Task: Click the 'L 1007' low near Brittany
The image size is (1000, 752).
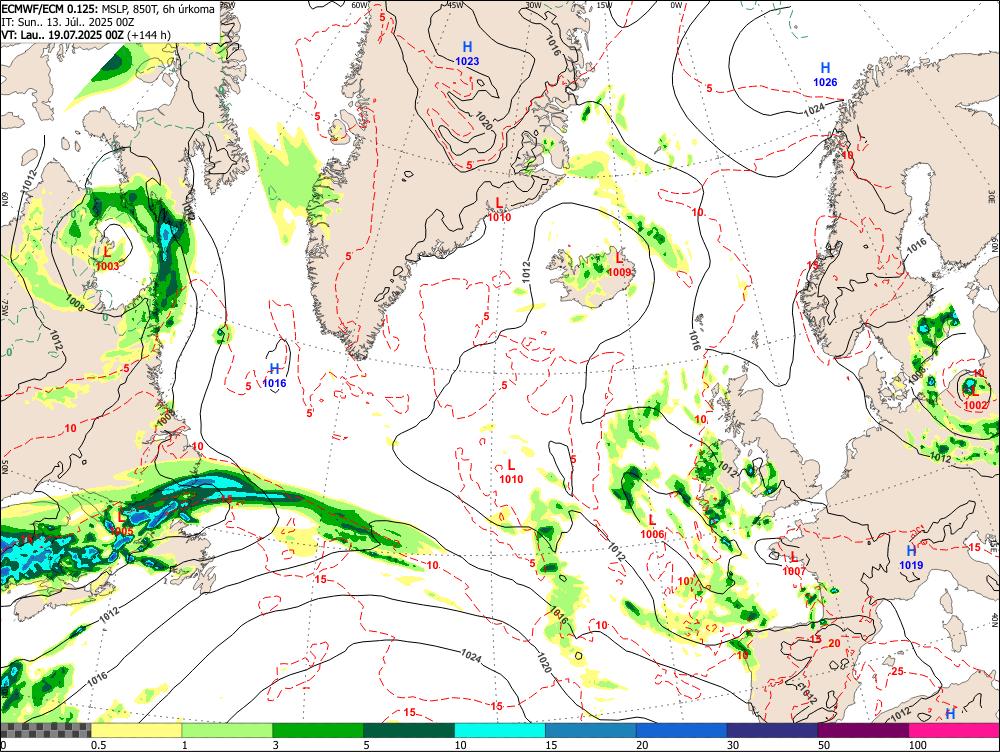Action: (794, 564)
